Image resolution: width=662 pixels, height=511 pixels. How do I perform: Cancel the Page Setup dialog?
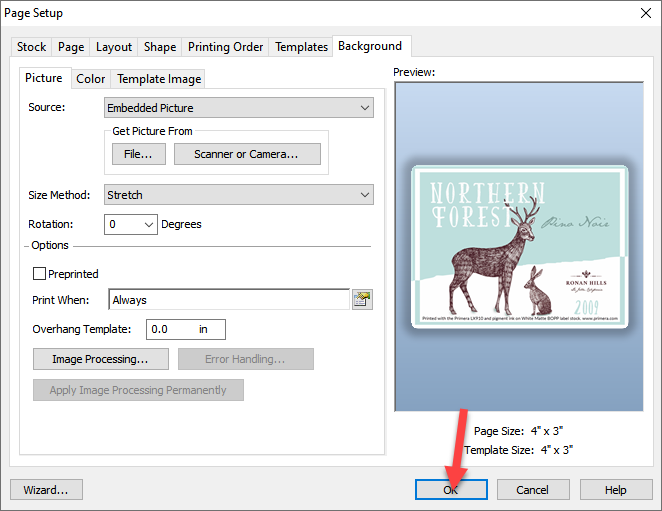(533, 490)
